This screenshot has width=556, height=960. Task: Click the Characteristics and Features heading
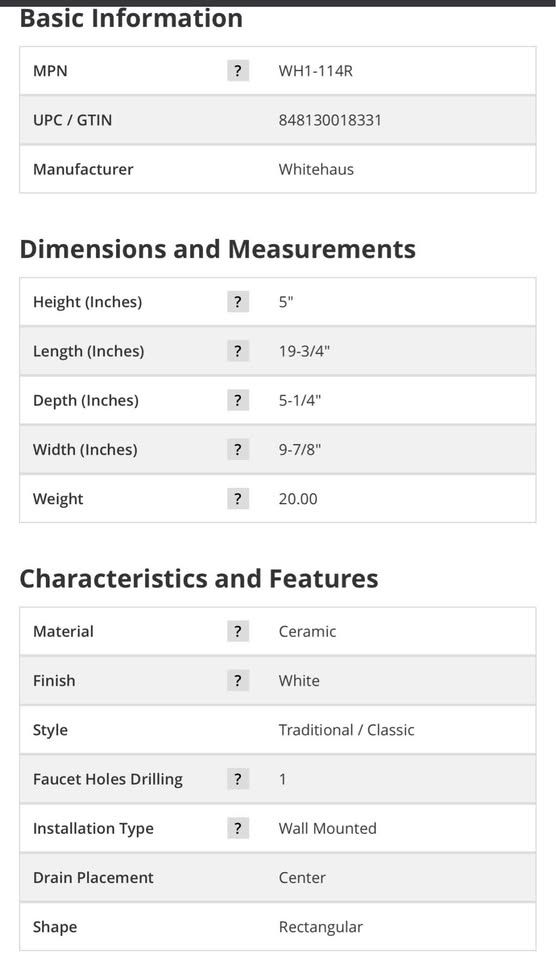pos(199,579)
